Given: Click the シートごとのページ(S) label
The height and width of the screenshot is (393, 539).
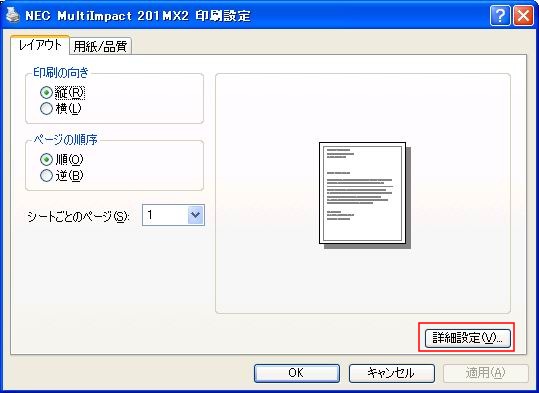Looking at the screenshot, I should 78,217.
